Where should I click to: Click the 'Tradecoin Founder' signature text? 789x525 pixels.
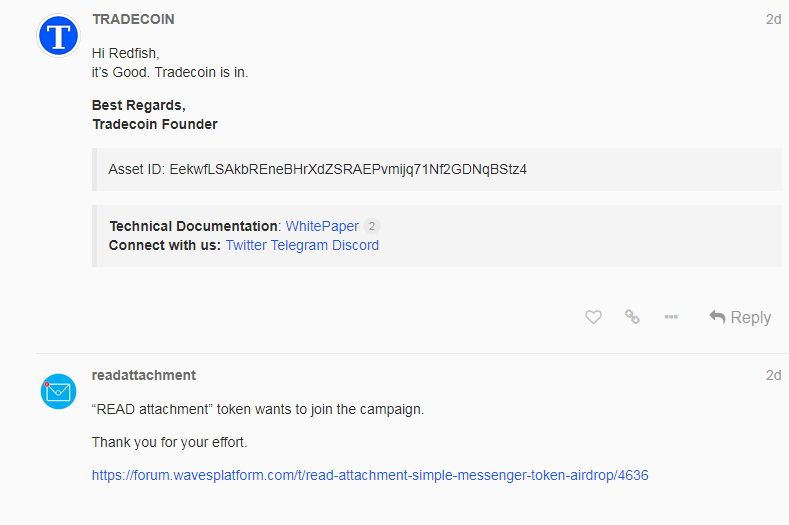[x=155, y=124]
